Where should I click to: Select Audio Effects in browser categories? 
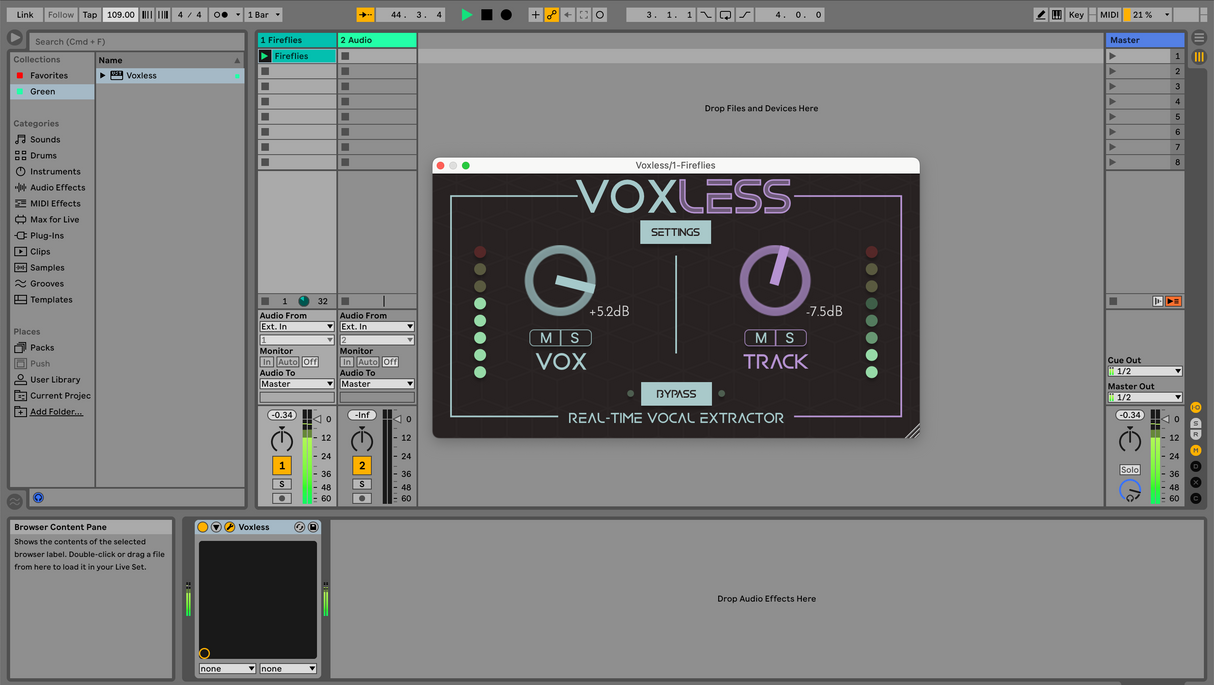pyautogui.click(x=57, y=188)
